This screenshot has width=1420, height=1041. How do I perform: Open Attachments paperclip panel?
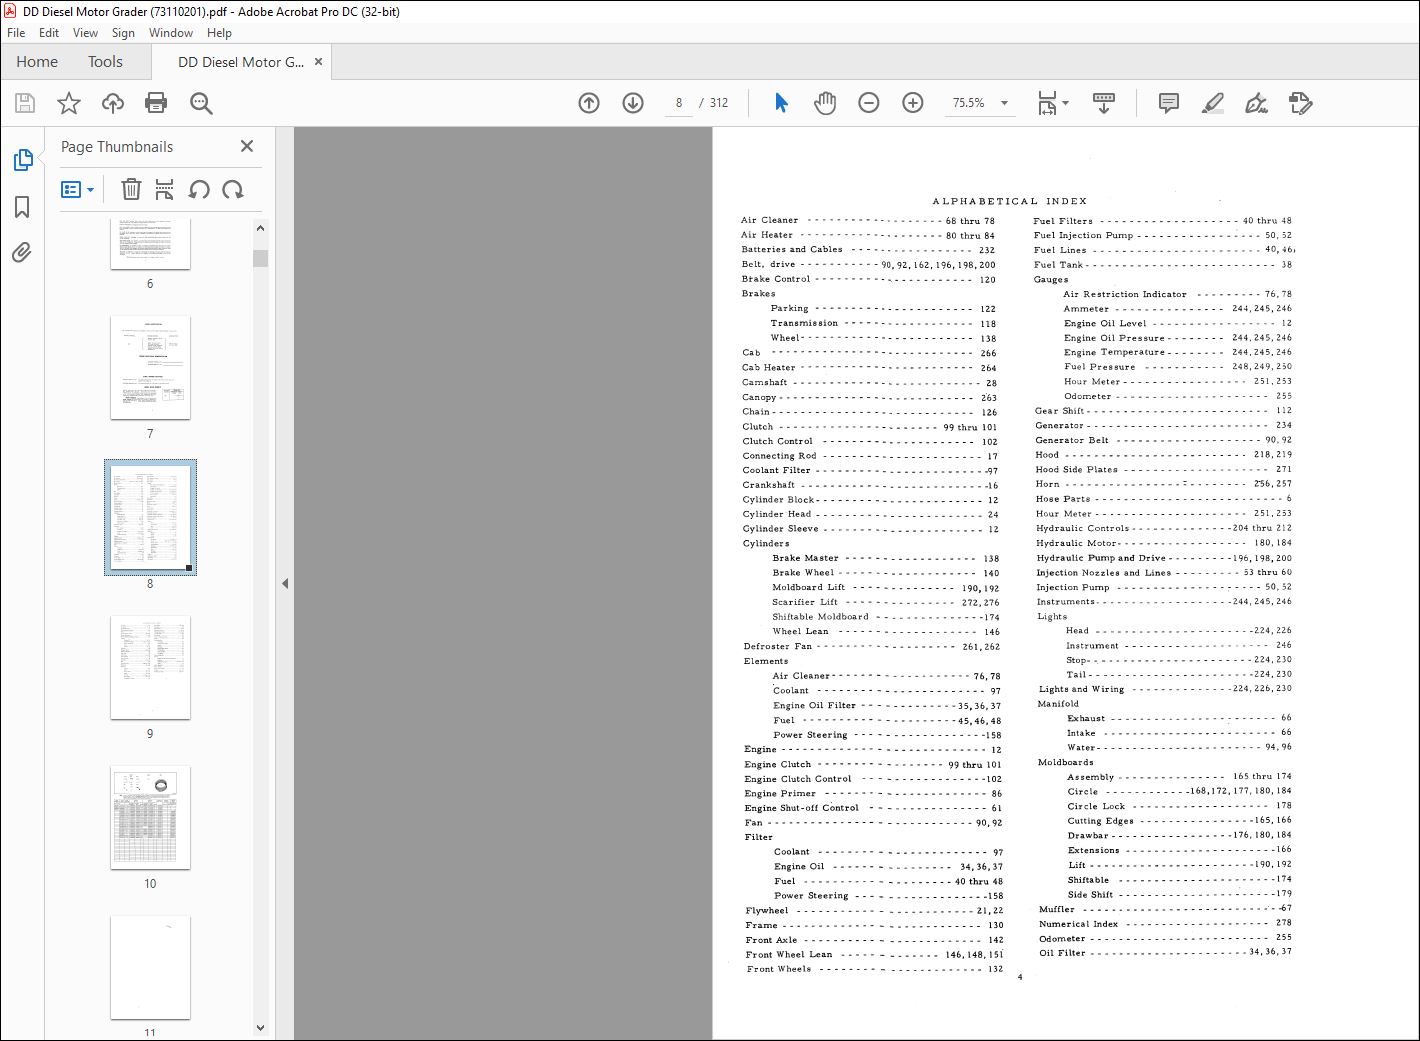point(22,252)
